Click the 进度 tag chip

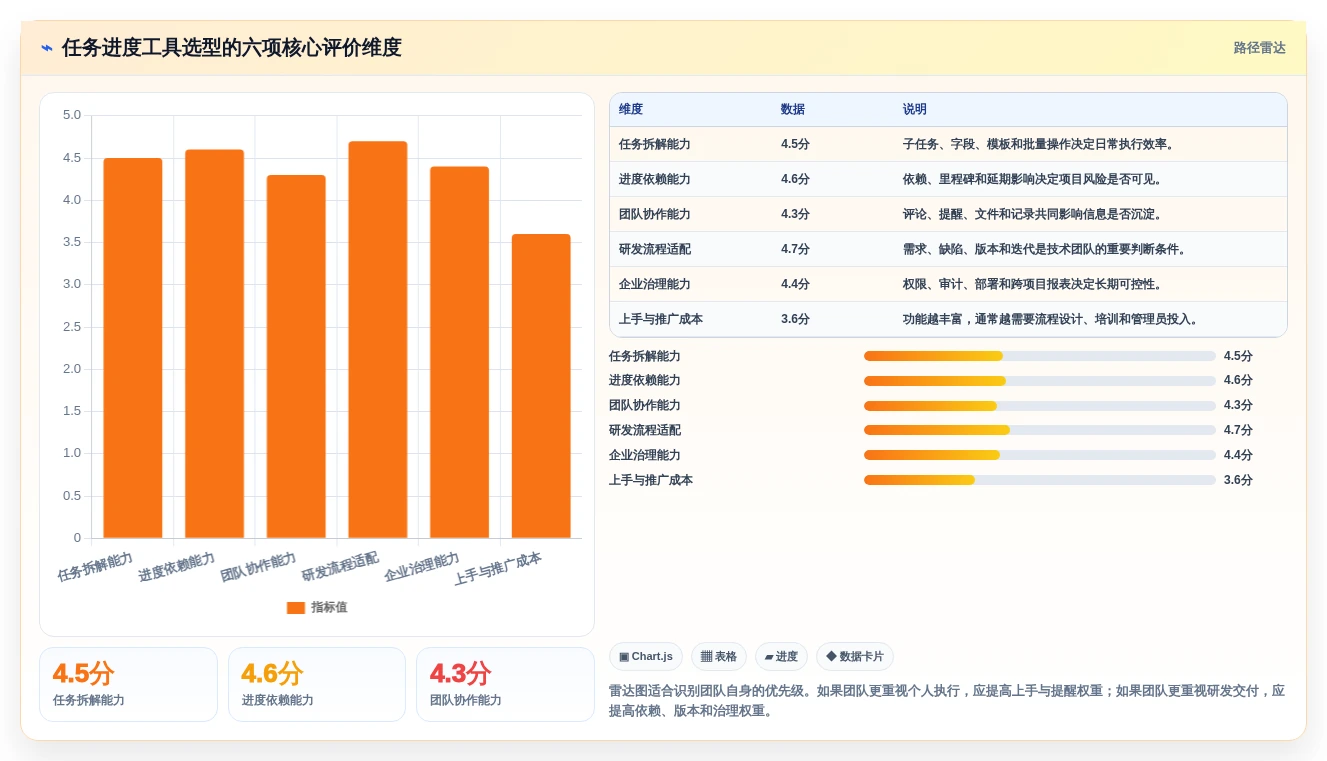click(781, 657)
